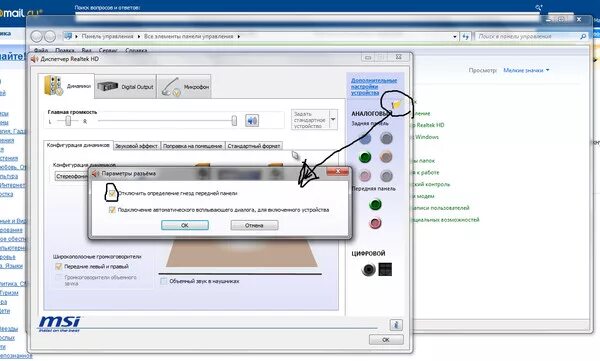The image size is (600, 361).
Task: Expand the address bar history dropdown
Action: 455,36
